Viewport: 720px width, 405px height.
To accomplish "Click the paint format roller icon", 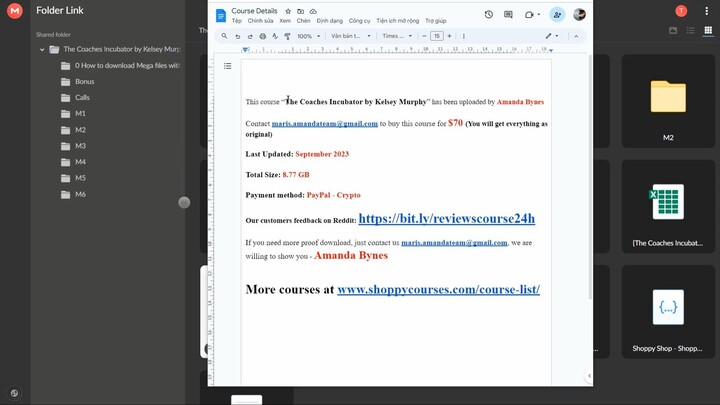I will (287, 36).
